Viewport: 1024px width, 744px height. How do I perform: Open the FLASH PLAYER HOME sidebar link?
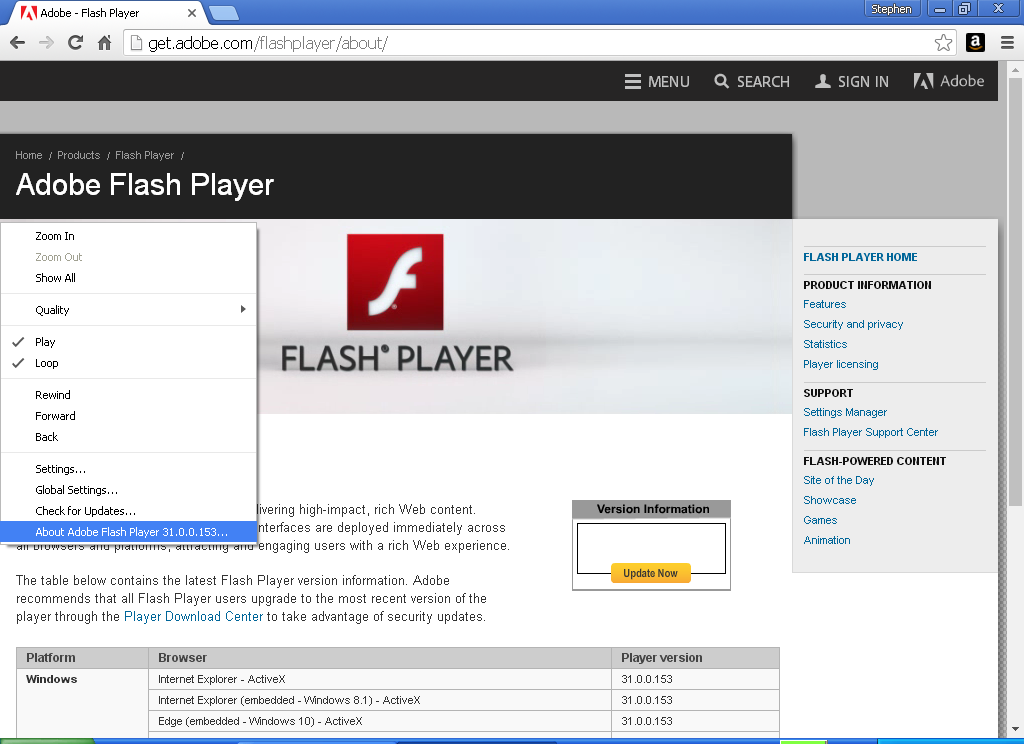860,257
